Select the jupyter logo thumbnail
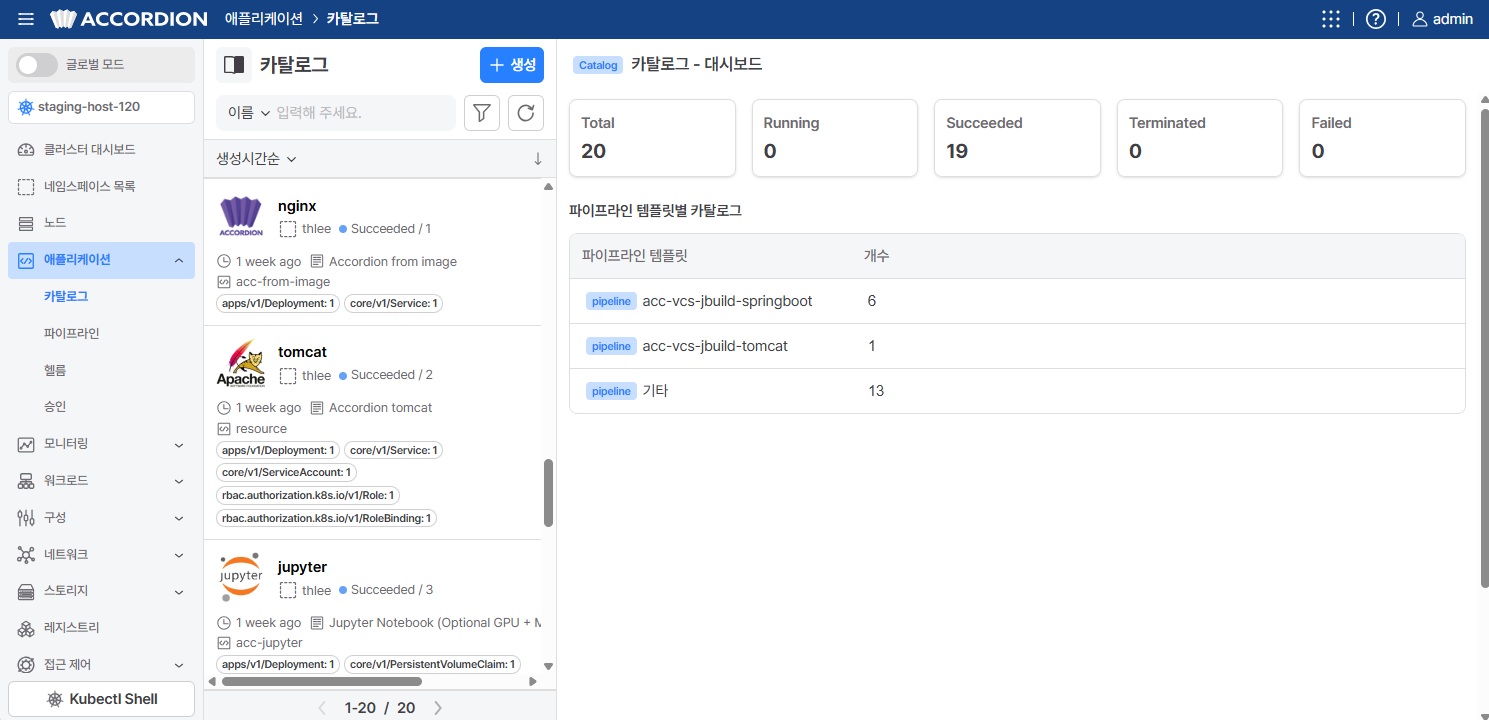 [x=241, y=577]
